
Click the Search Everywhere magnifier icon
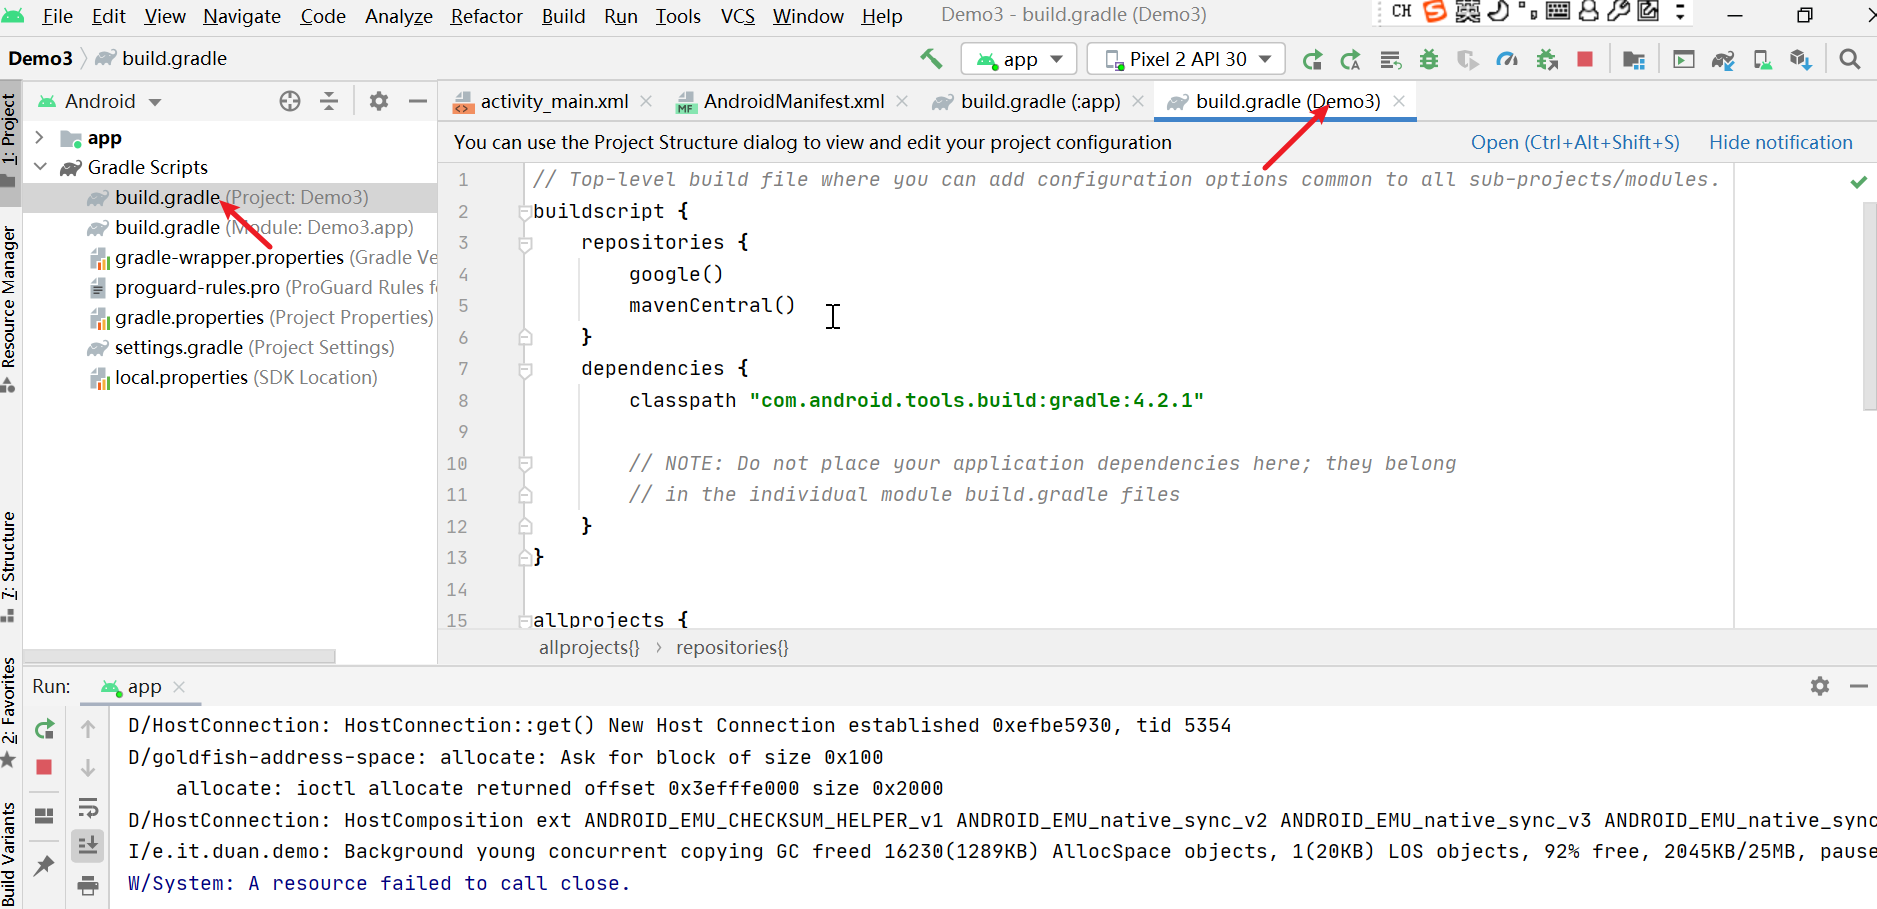coord(1850,60)
